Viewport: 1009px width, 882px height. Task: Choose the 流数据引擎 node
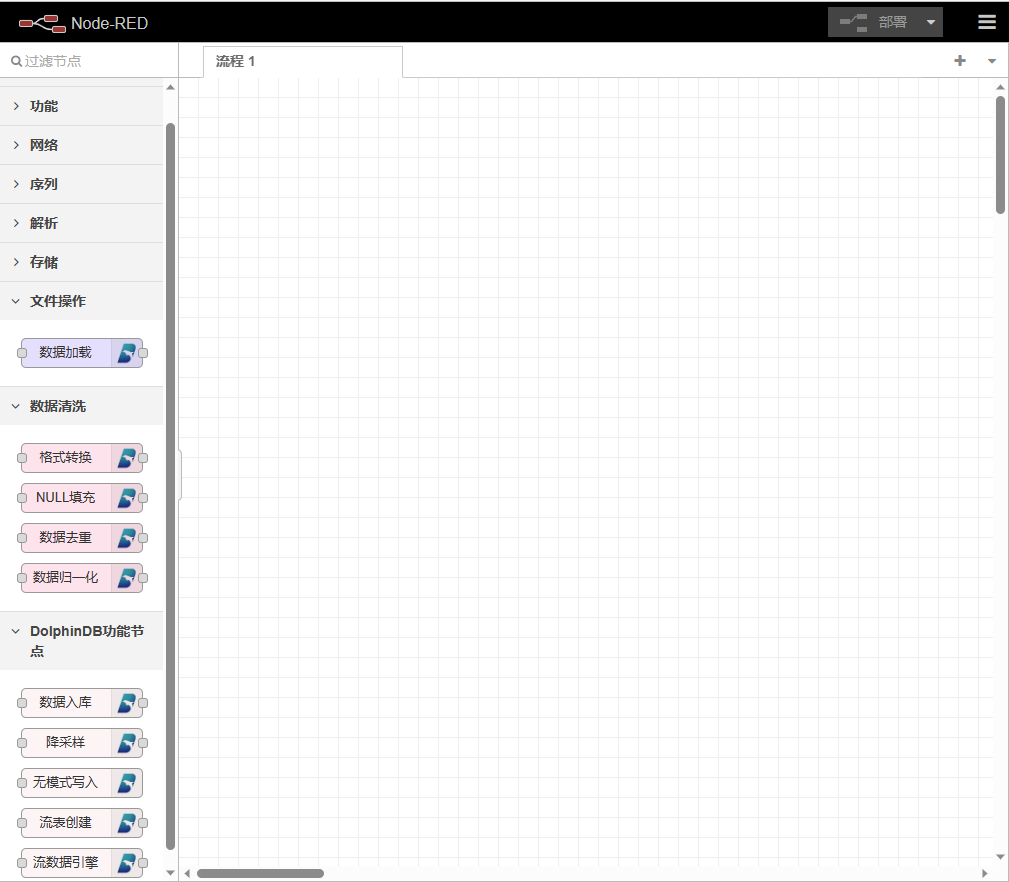(x=80, y=862)
